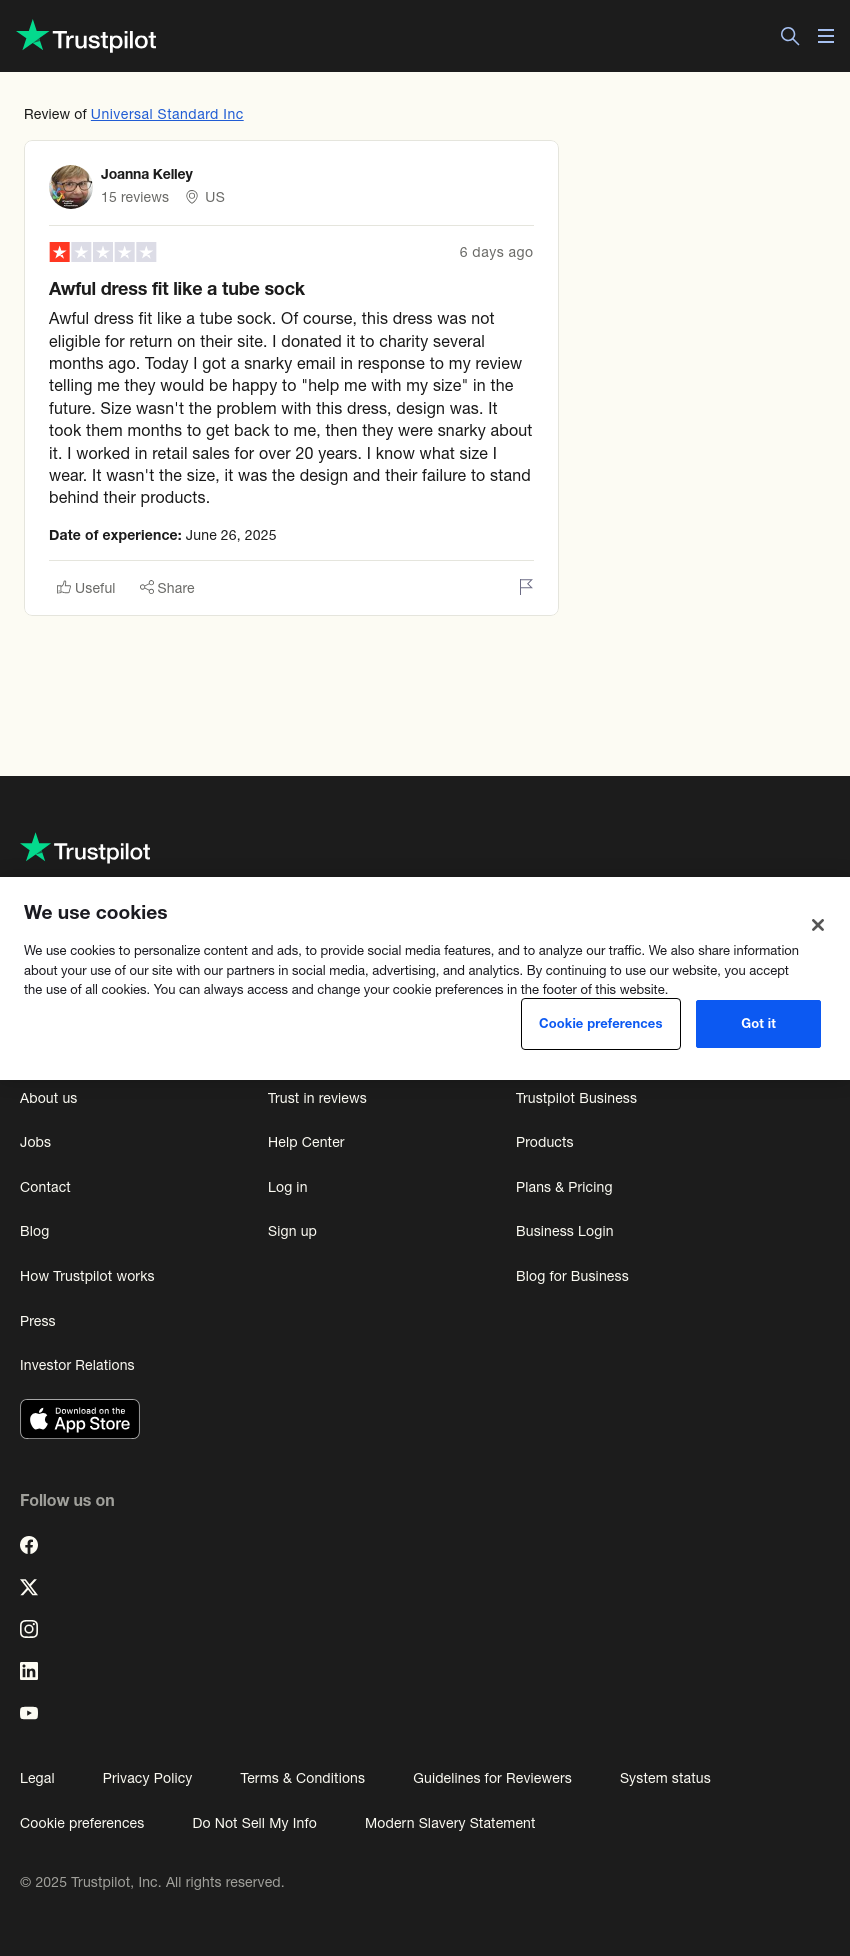Click the Download on the App Store badge

click(80, 1419)
